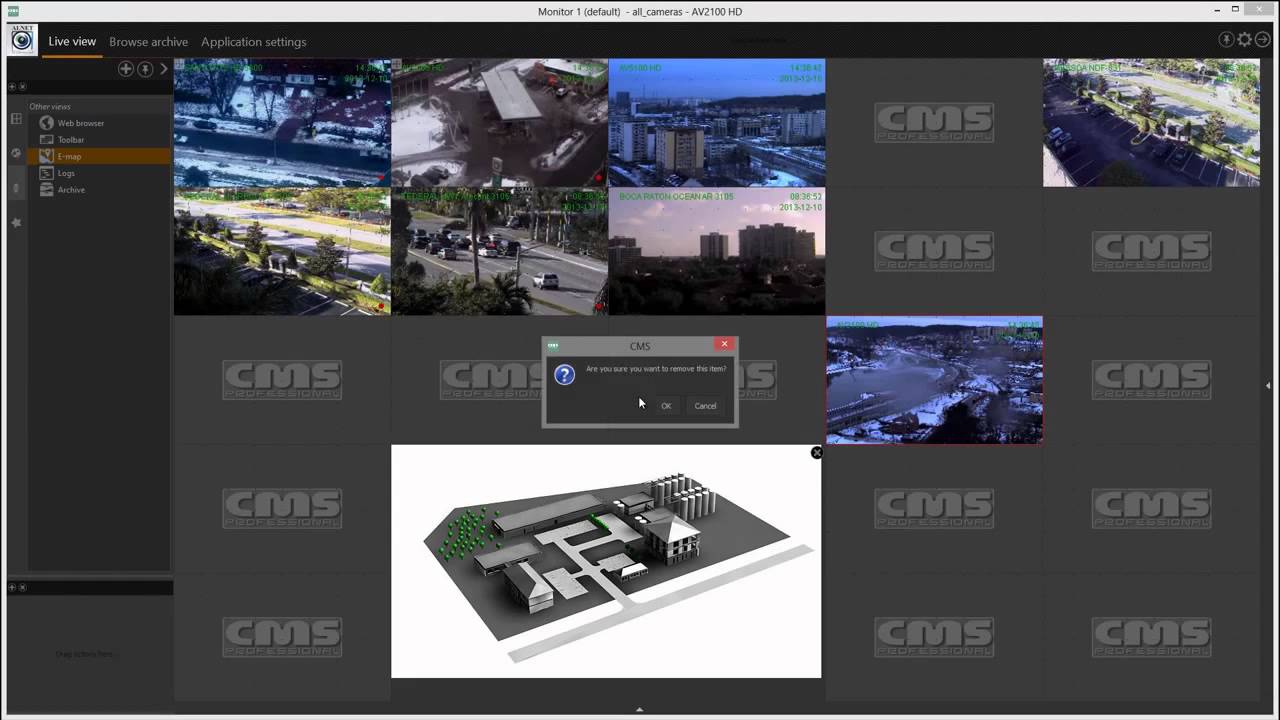Open Application settings tab
The width and height of the screenshot is (1280, 720).
tap(253, 42)
